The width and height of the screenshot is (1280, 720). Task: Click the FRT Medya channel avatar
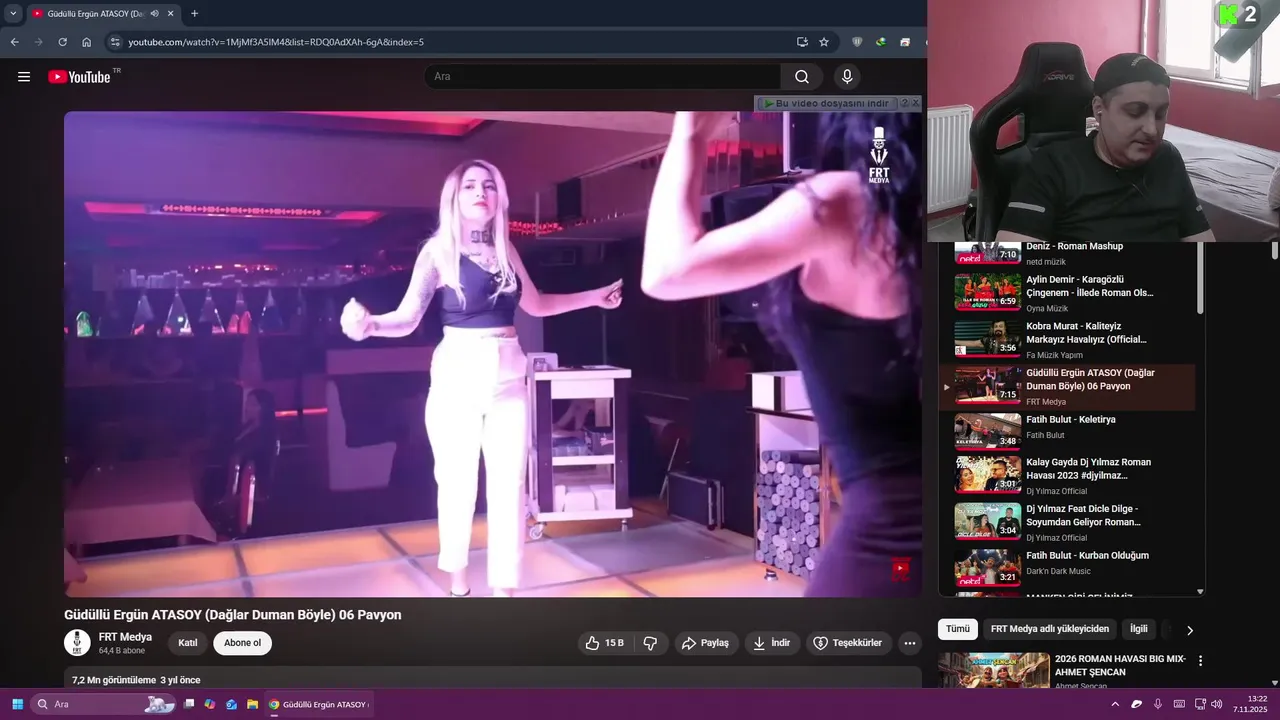[x=77, y=643]
